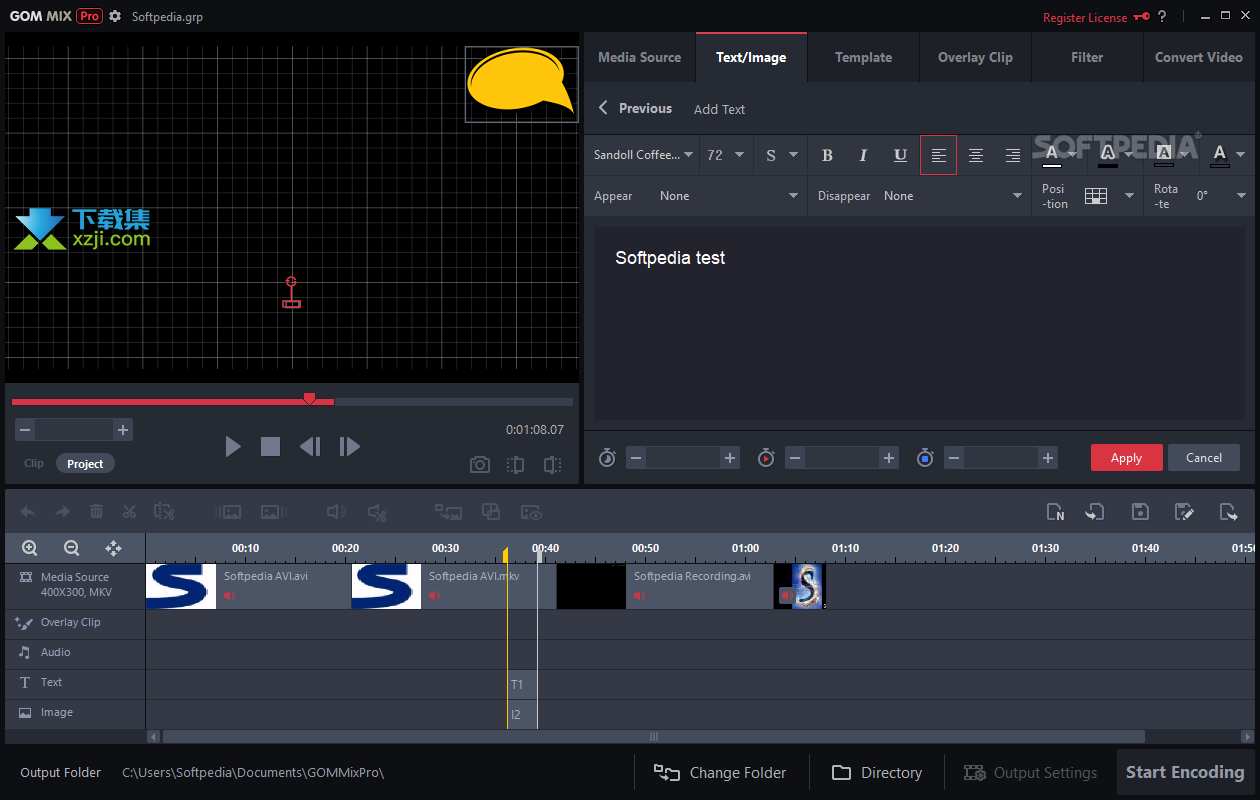This screenshot has width=1260, height=800.
Task: Click the open project icon
Action: 1095,512
